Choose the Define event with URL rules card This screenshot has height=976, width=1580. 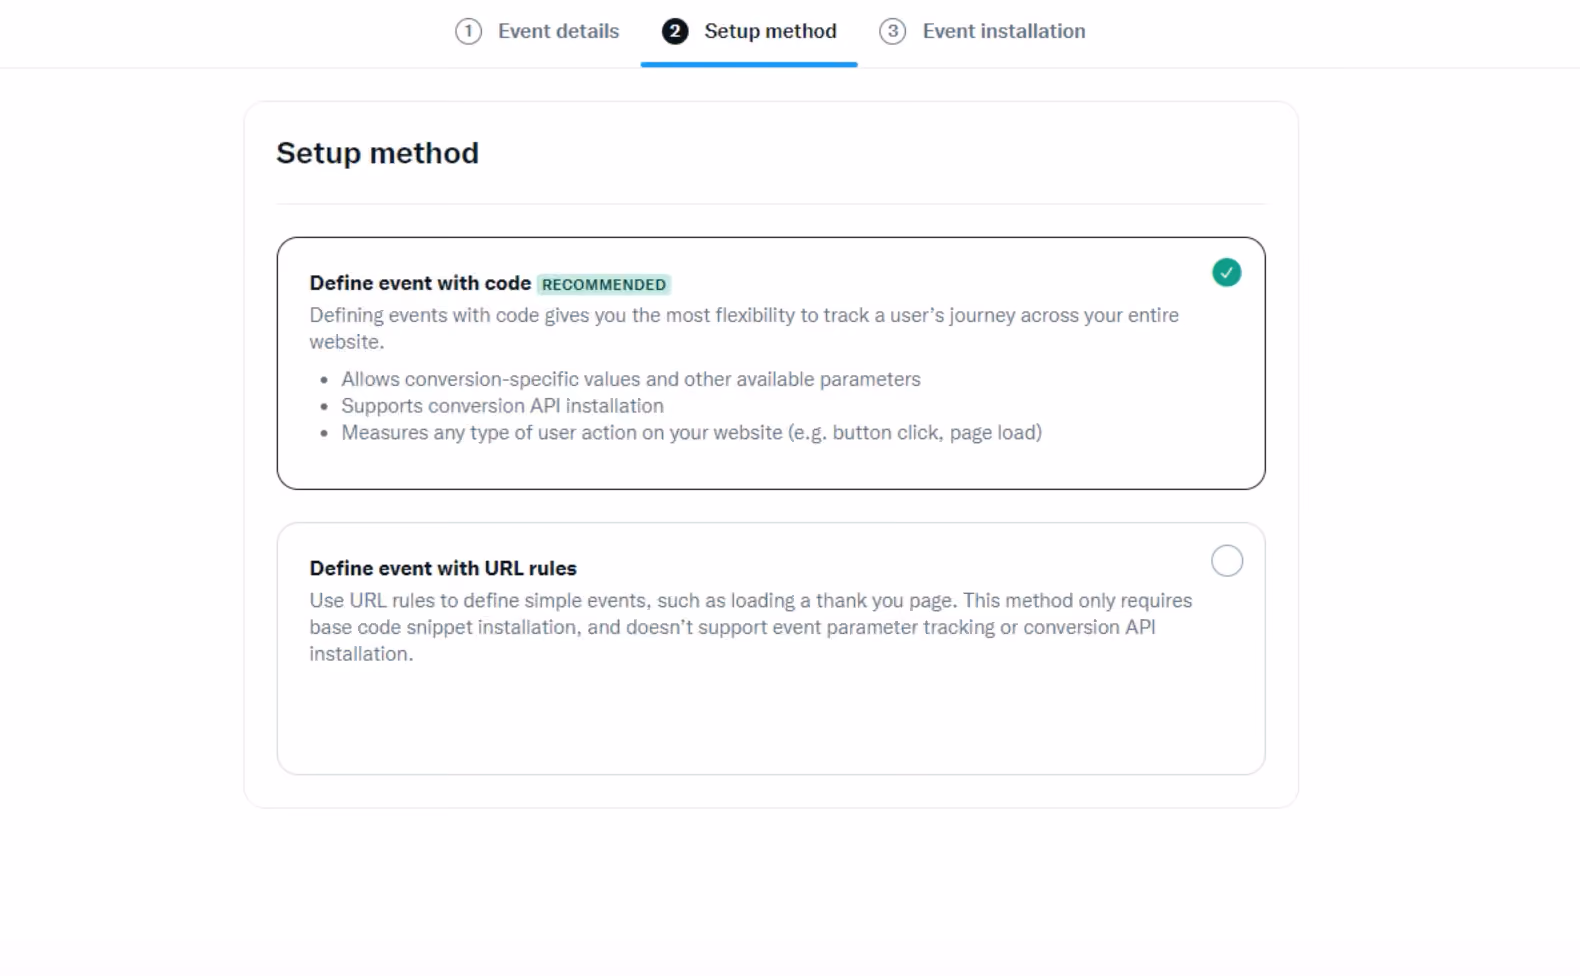click(x=771, y=648)
